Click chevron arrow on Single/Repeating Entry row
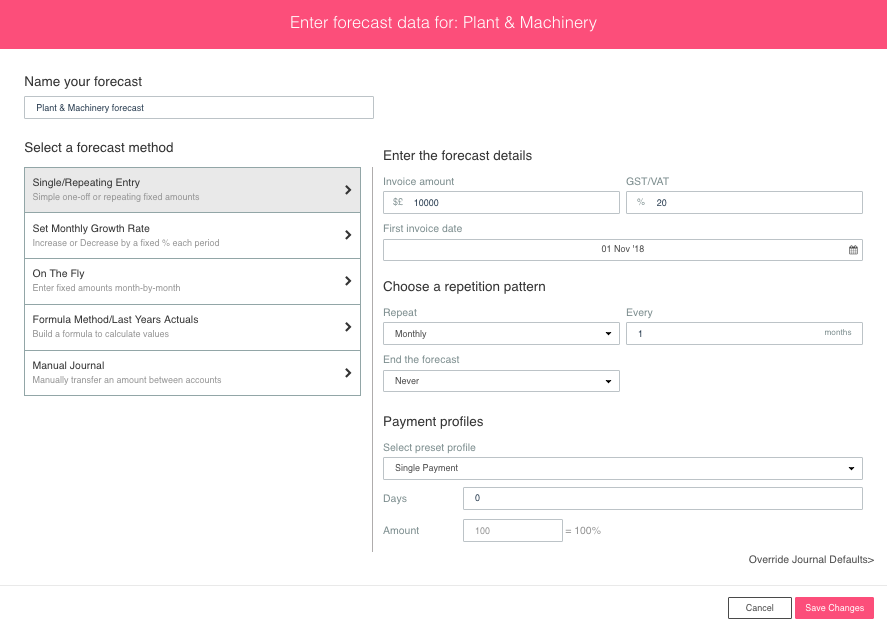Viewport: 887px width, 628px height. pyautogui.click(x=348, y=190)
